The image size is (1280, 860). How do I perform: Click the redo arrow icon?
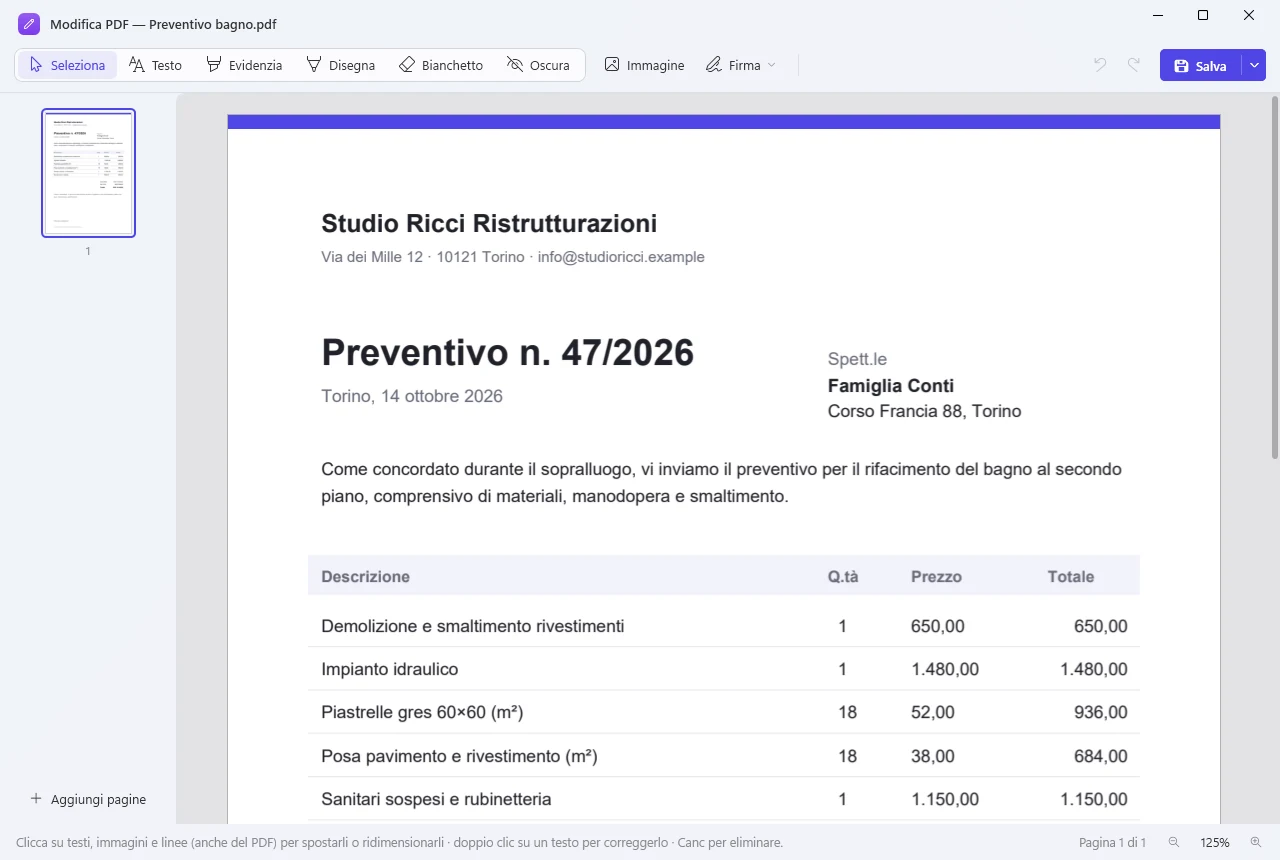[1134, 65]
